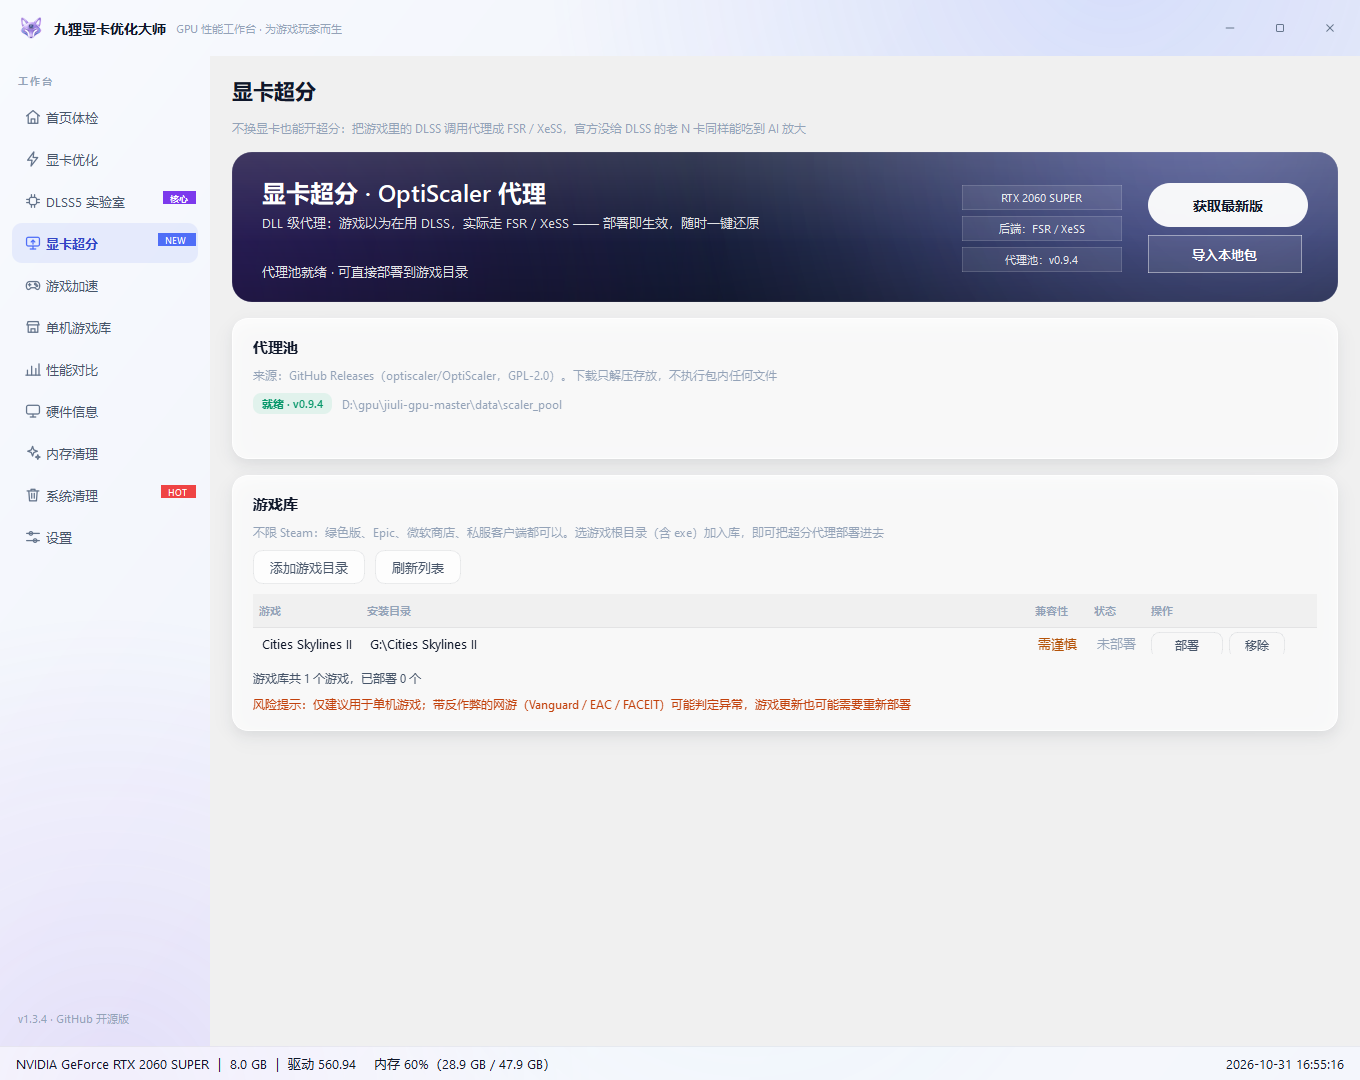Click the HOT badge on 系统清理
This screenshot has width=1360, height=1080.
point(178,492)
